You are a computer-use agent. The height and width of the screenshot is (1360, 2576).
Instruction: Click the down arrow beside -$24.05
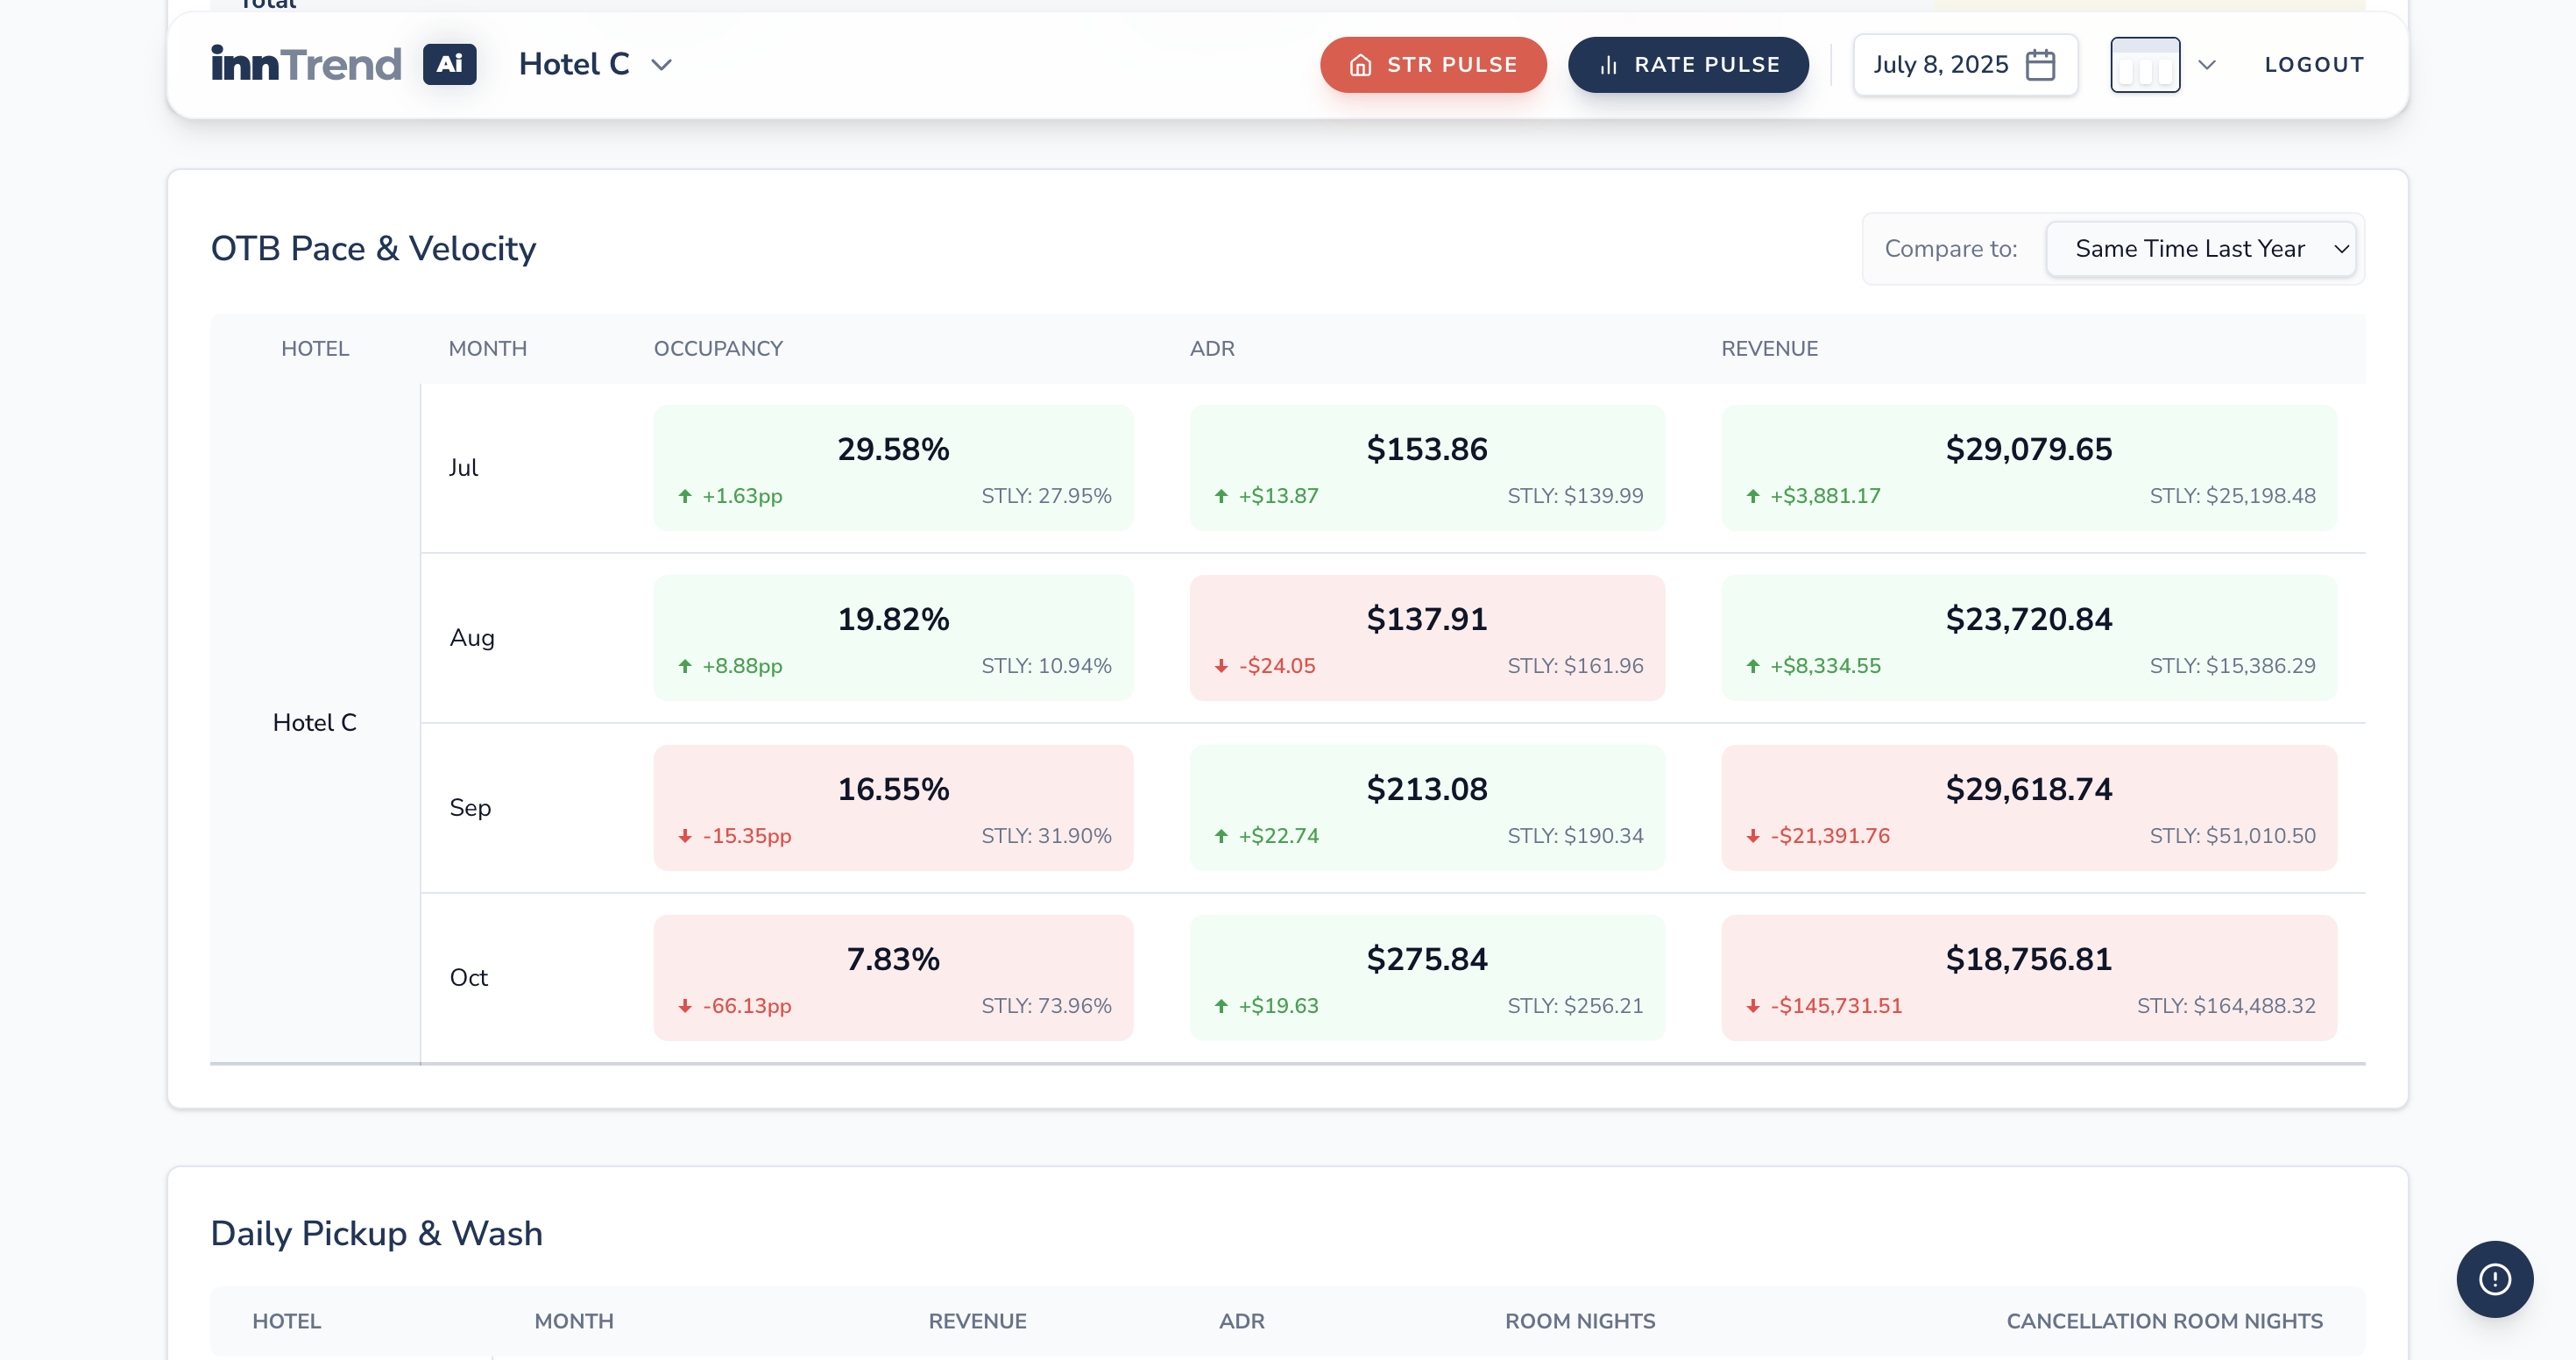tap(1221, 666)
